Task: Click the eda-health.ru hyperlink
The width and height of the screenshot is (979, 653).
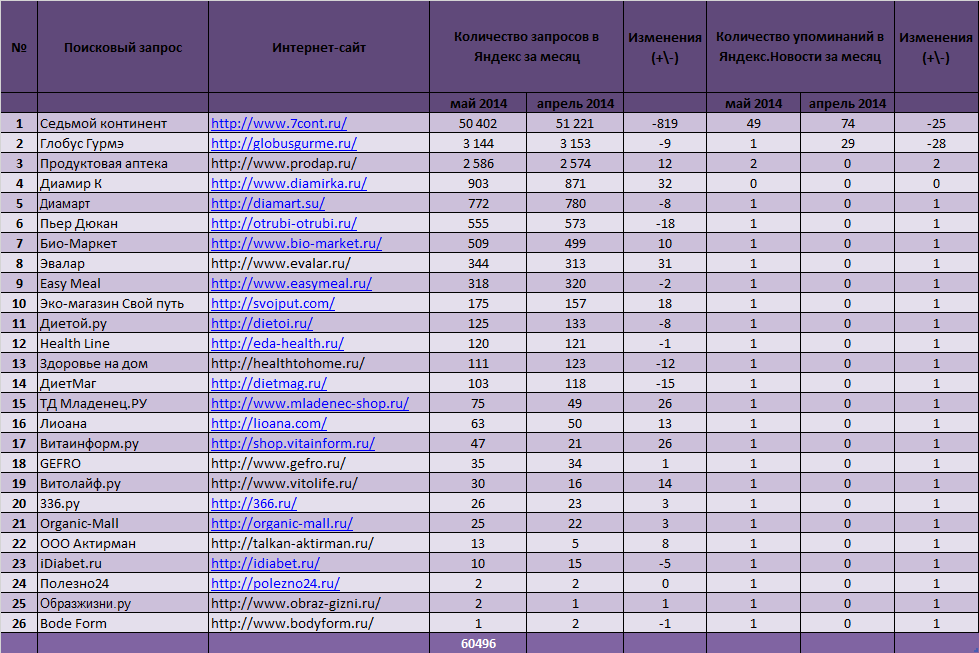Action: pos(277,343)
